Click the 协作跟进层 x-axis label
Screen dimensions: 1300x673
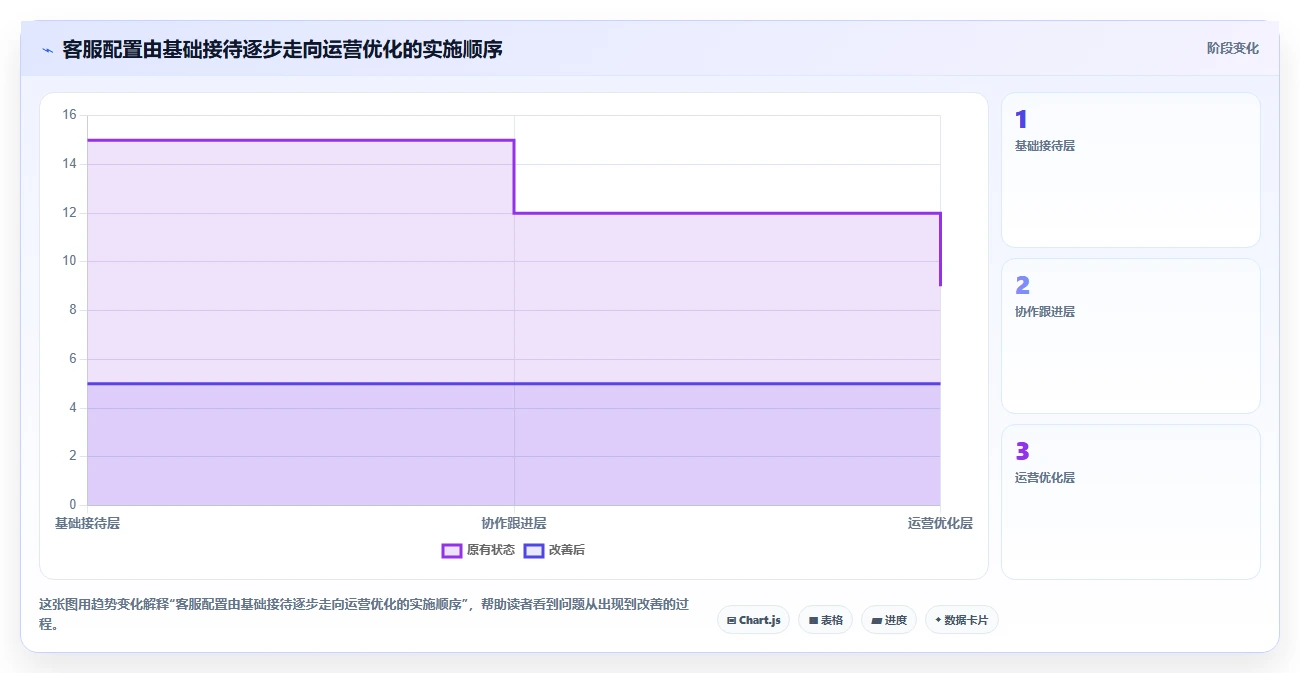514,523
